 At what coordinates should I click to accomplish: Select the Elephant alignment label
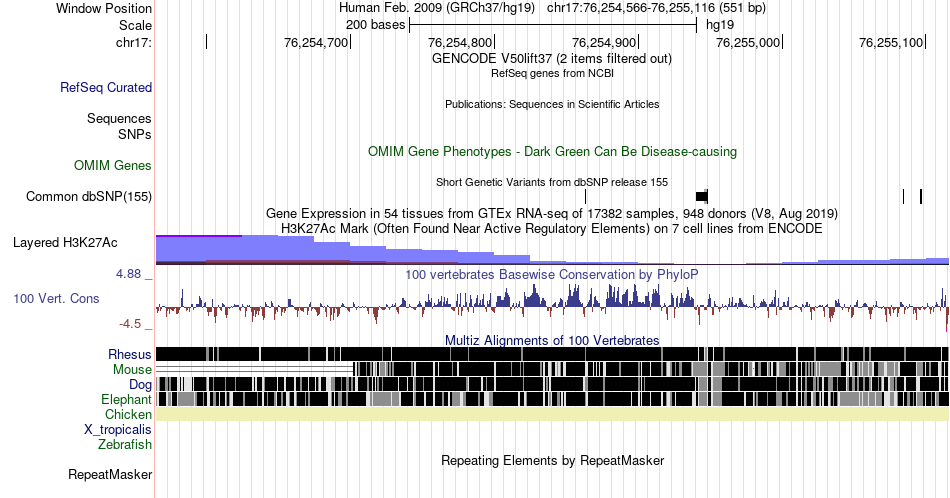click(x=126, y=399)
